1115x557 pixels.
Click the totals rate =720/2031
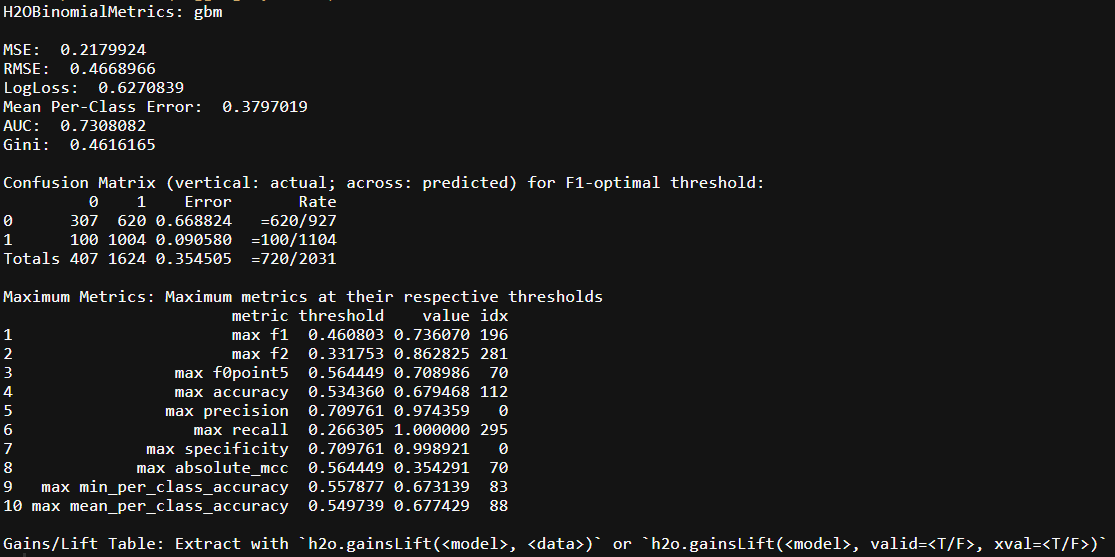pos(294,259)
